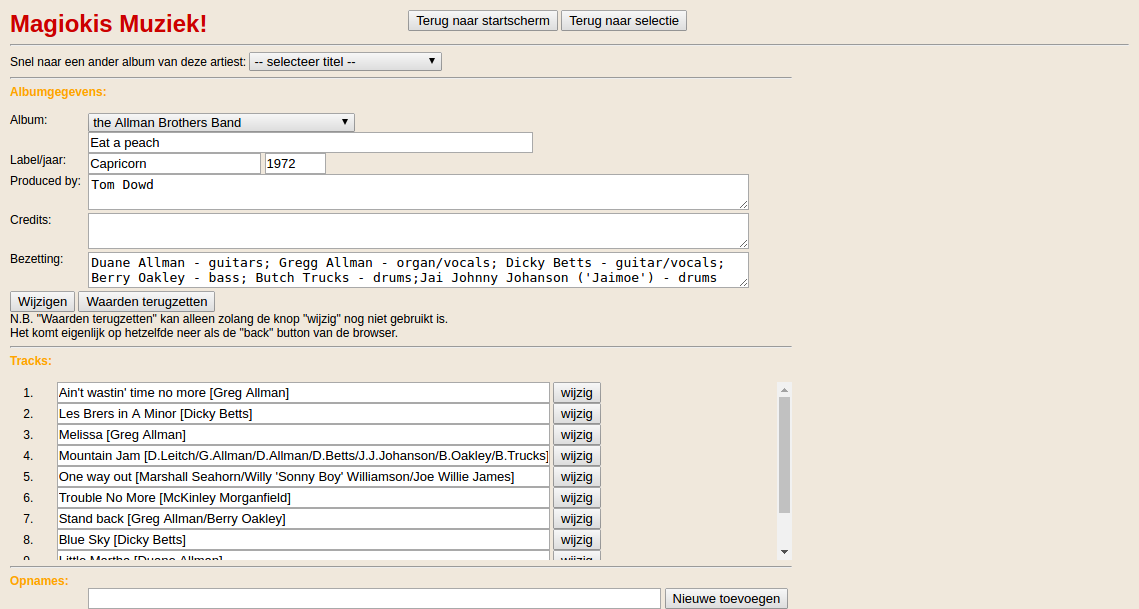Click the 'Terug naar startscherm' button

click(x=482, y=21)
